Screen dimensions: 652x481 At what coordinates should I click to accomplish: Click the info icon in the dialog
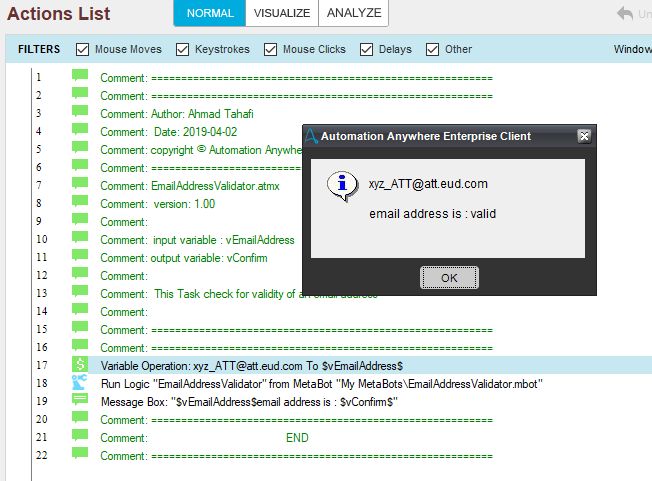tap(342, 186)
